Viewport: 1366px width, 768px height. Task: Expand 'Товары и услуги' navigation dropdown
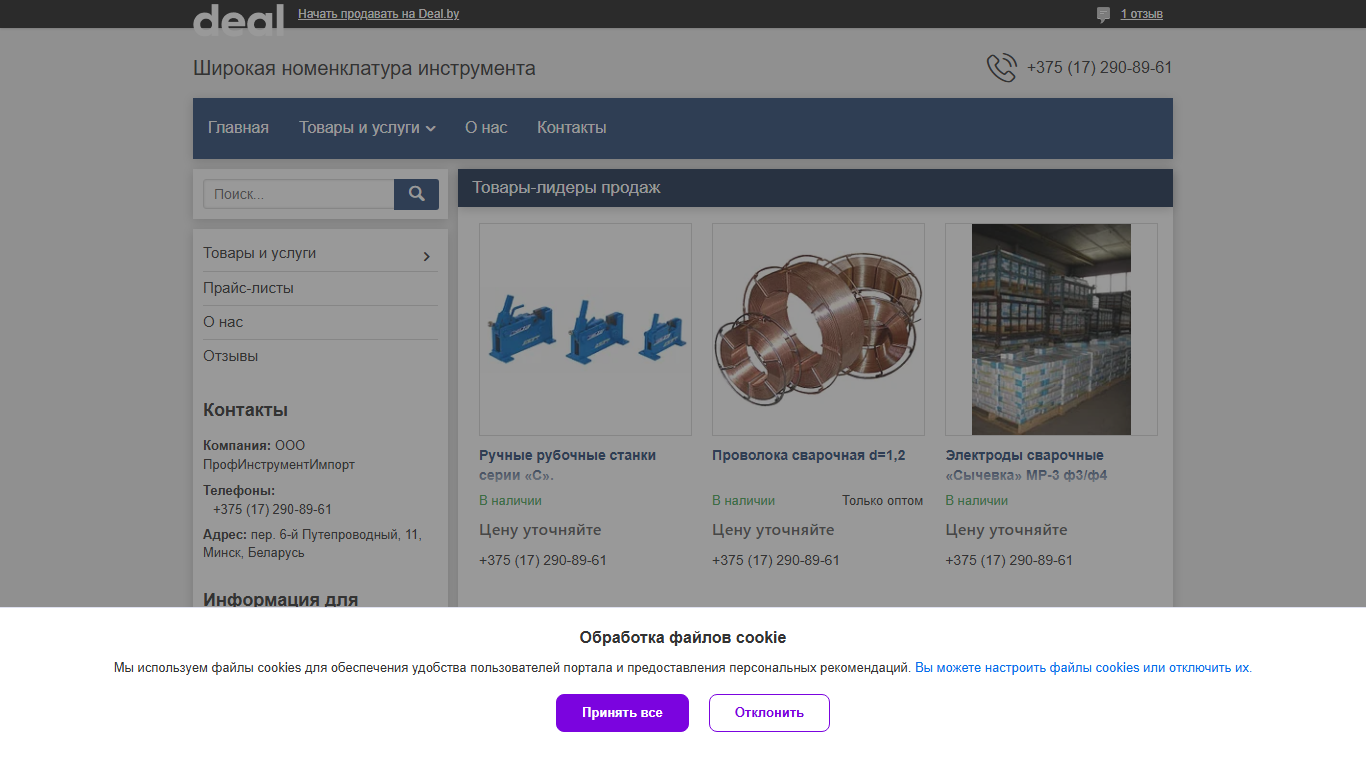367,128
